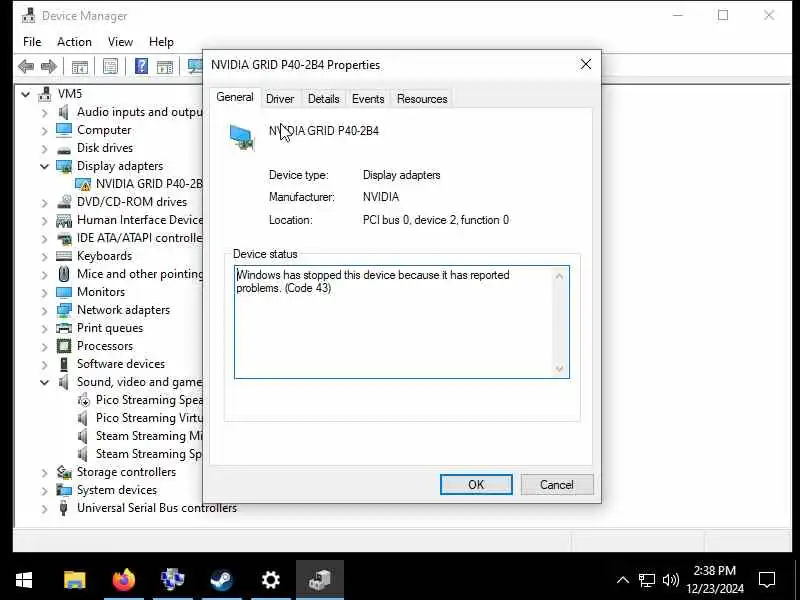
Task: Expand the Disk drives node
Action: pos(44,148)
